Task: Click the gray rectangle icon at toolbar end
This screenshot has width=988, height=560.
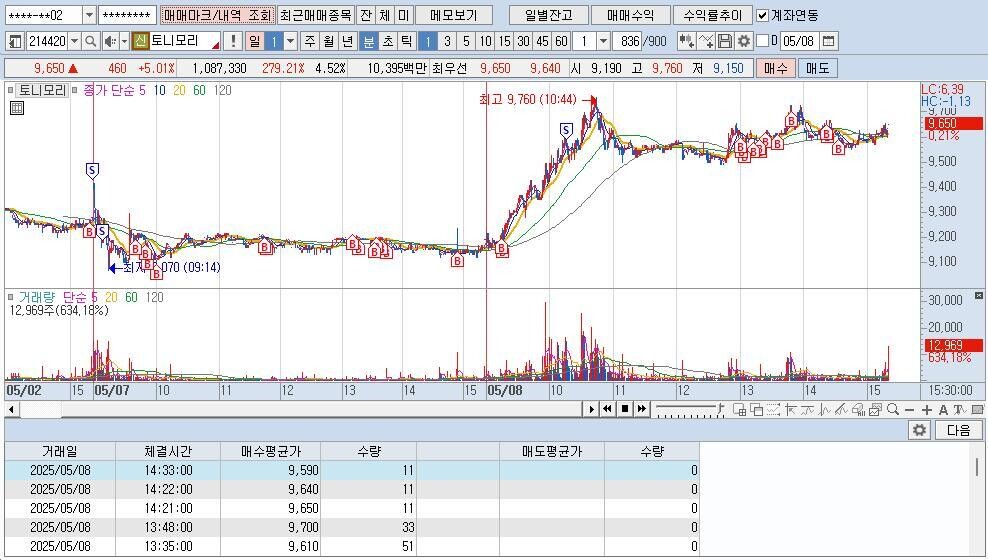Action: coord(977,409)
